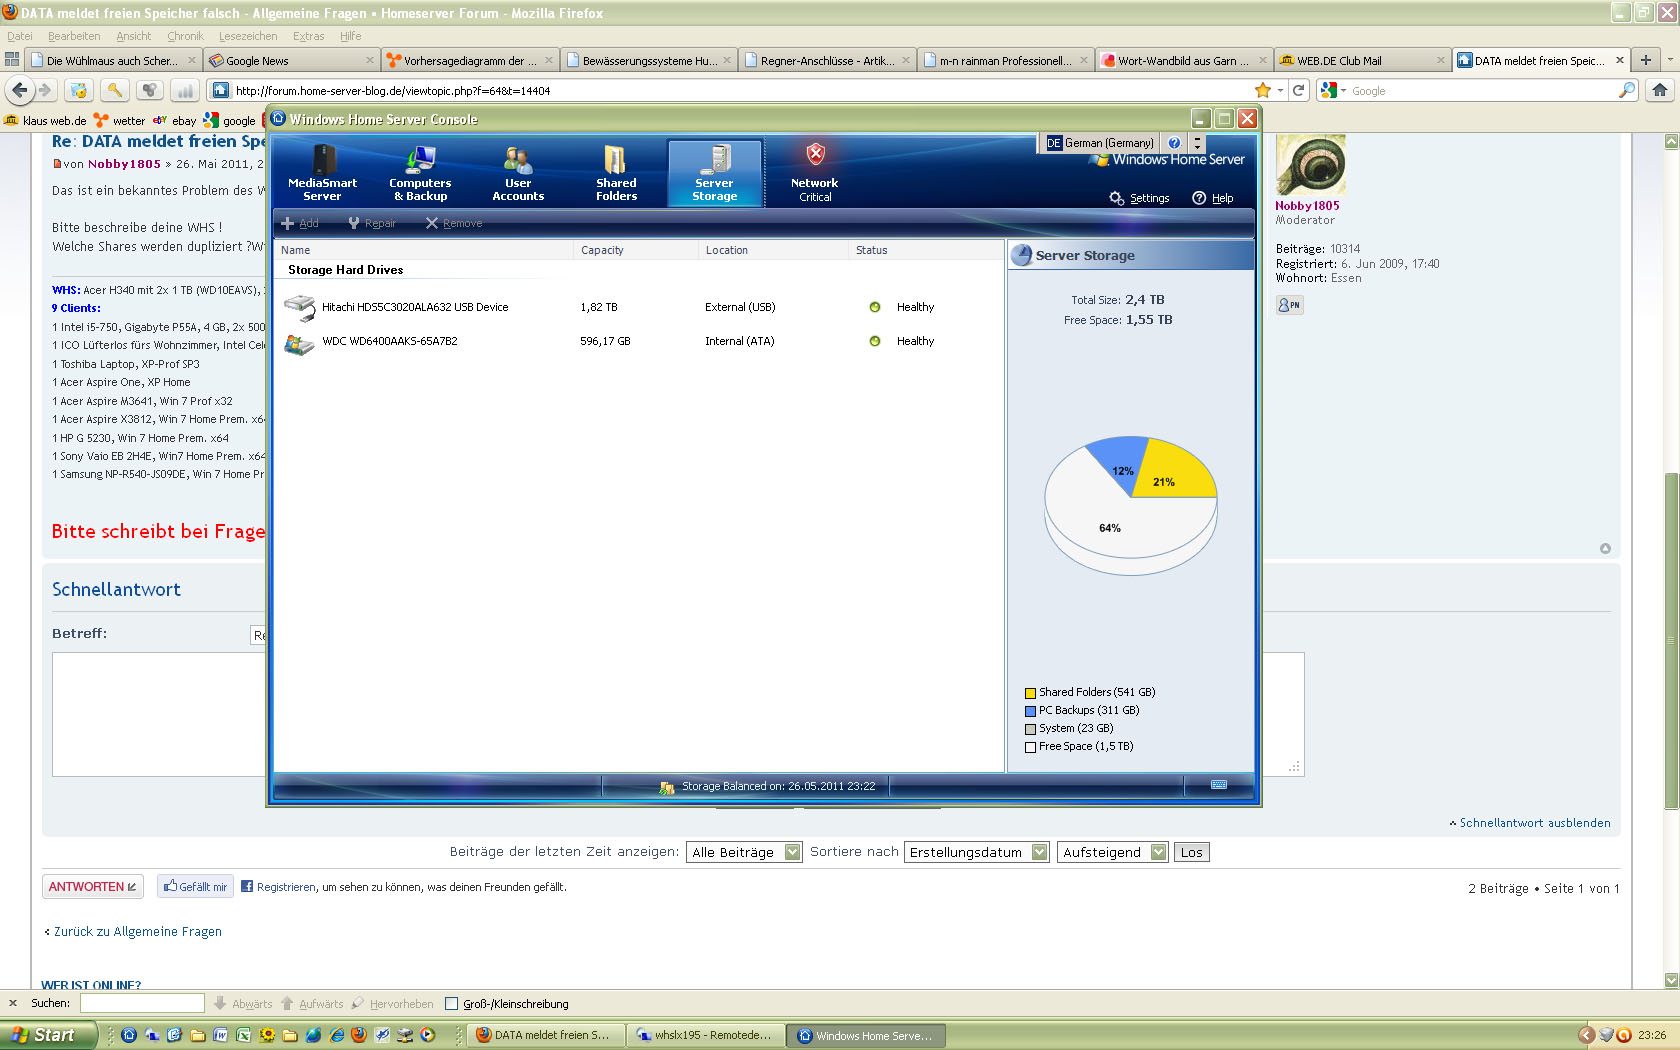
Task: Click the Windows Start button
Action: (x=48, y=1035)
